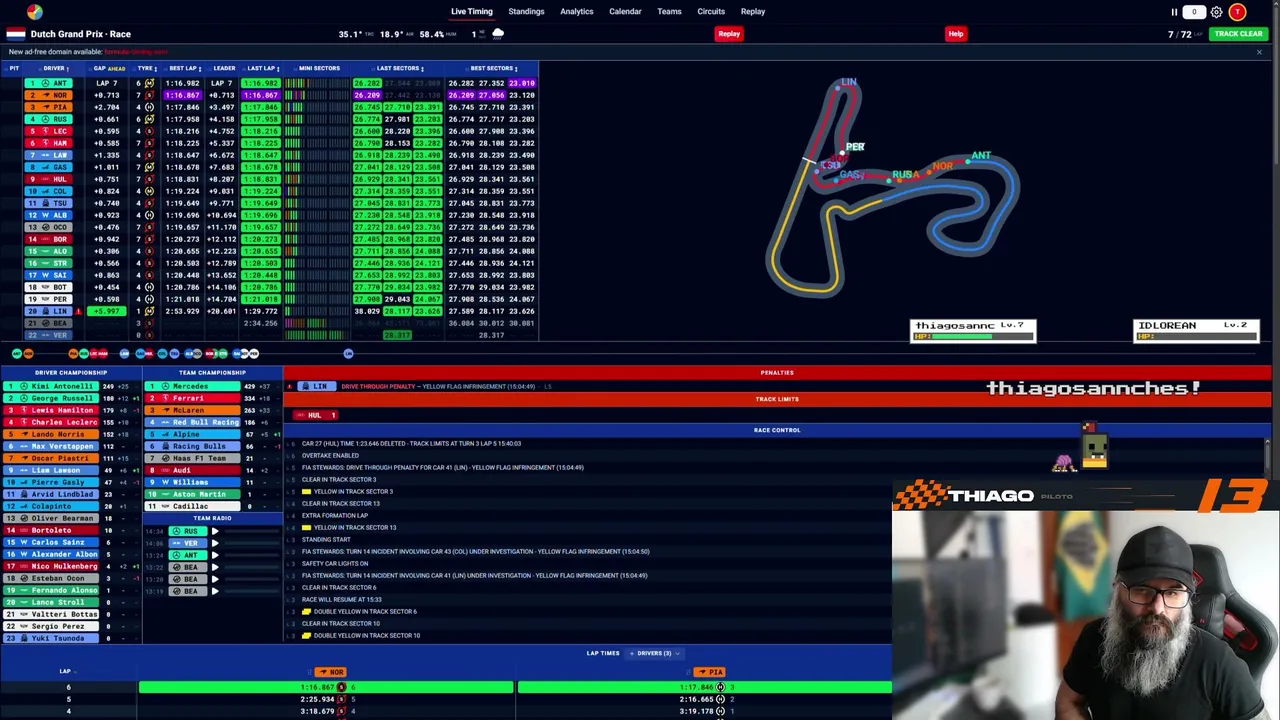
Task: Click the tyre icon on NOR lap 6
Action: [x=341, y=687]
